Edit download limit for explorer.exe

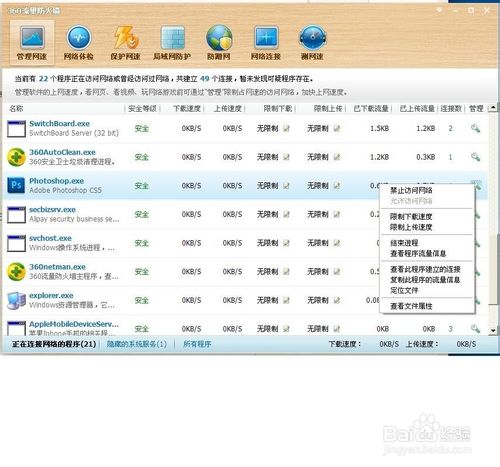coord(286,300)
